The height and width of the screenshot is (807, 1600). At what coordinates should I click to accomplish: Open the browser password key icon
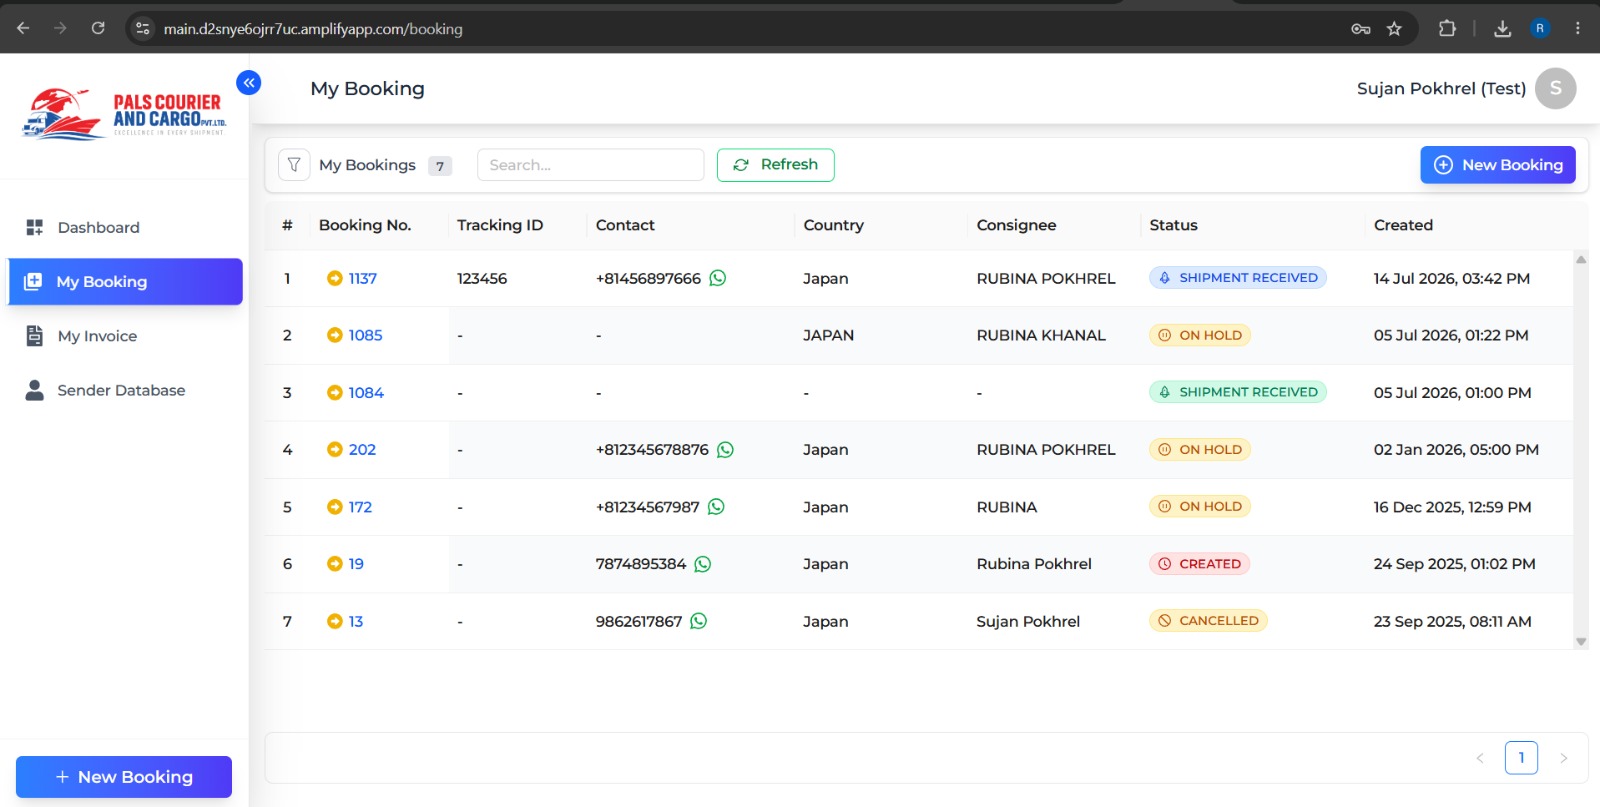click(1361, 28)
